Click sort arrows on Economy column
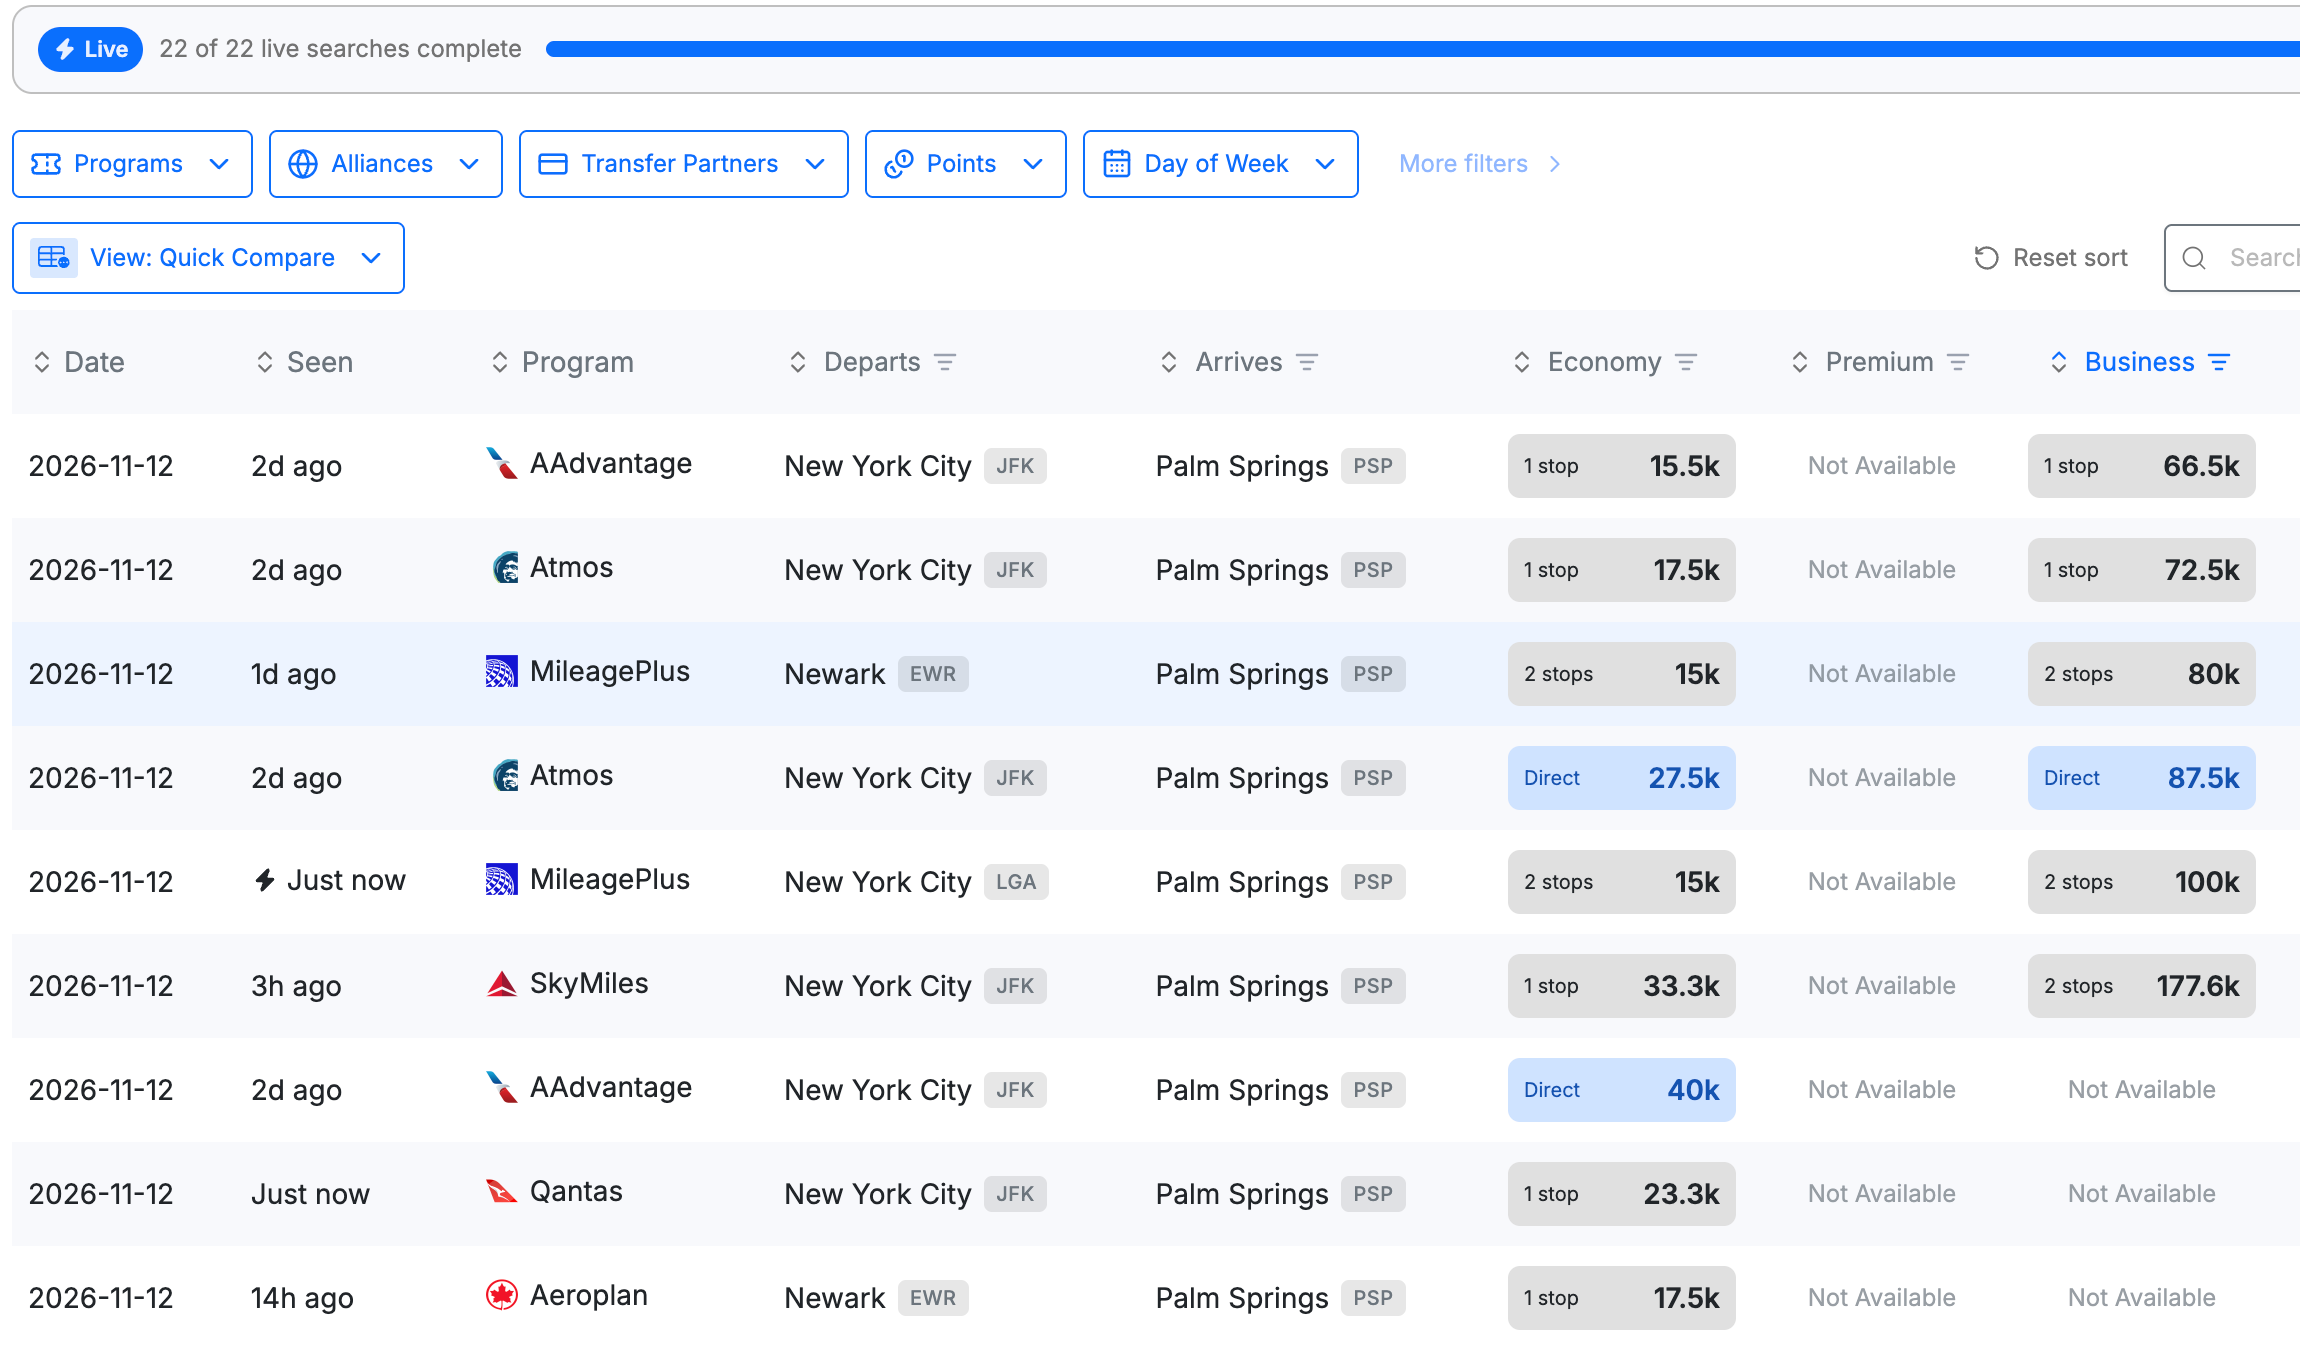Screen dimensions: 2300x1350 pos(1522,362)
